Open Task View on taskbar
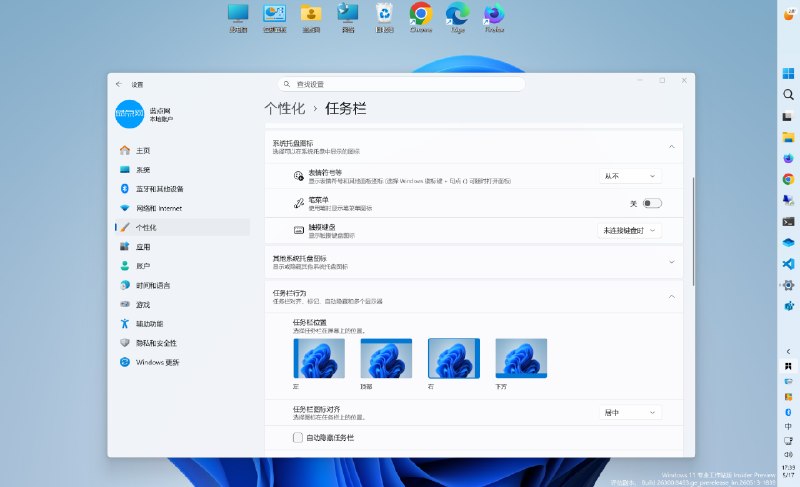Screen dimensions: 800x487 (x=788, y=116)
